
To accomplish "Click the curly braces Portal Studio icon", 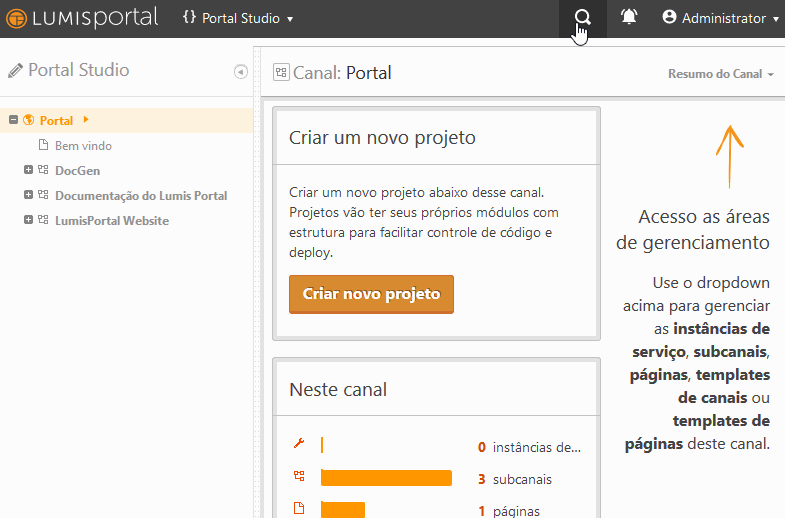I will click(189, 18).
